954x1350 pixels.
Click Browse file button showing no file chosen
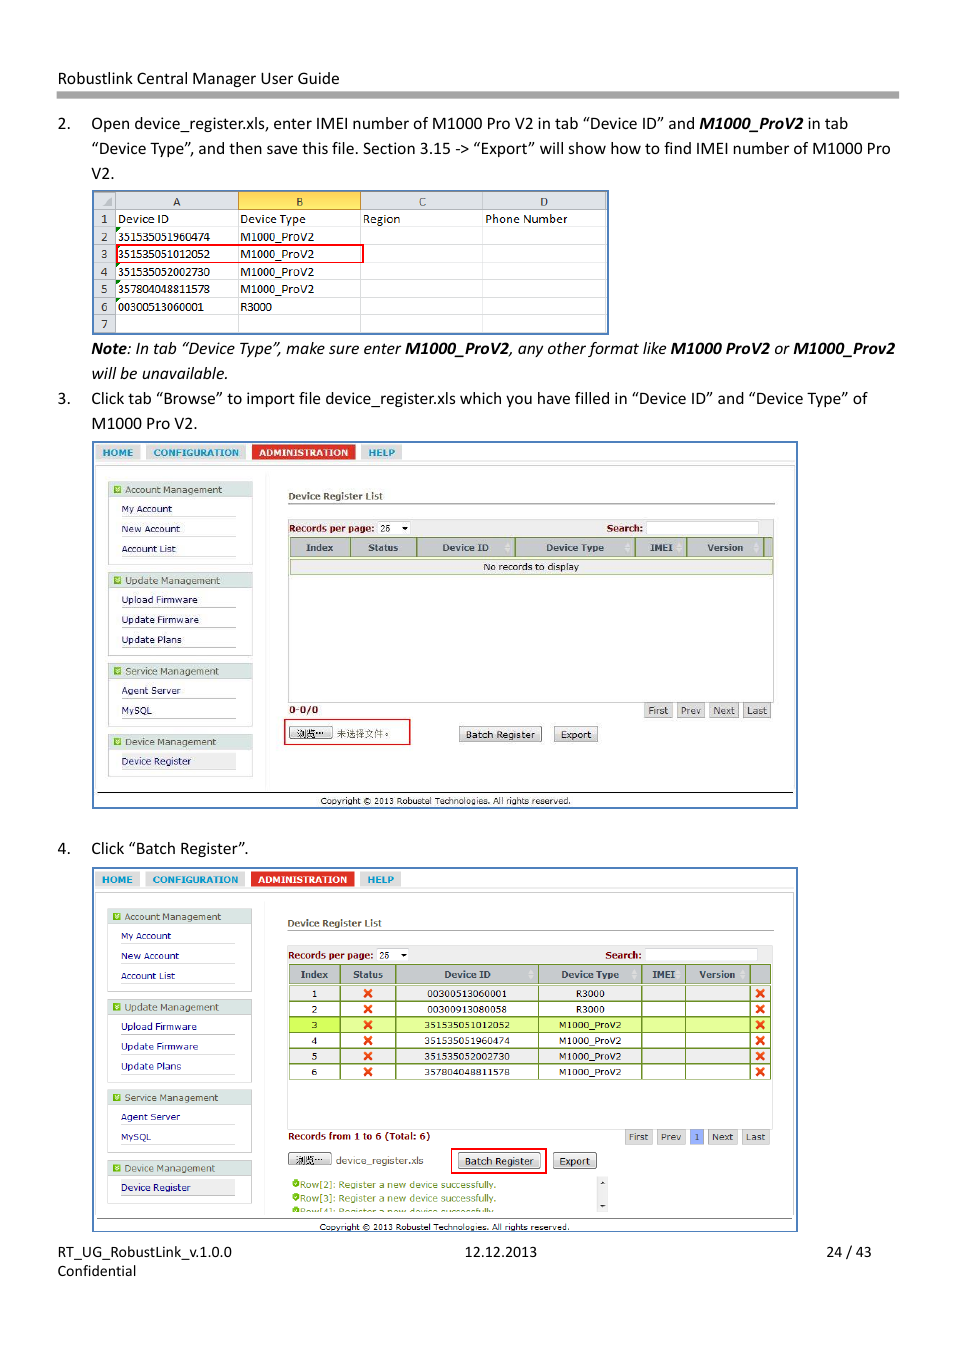pyautogui.click(x=310, y=734)
